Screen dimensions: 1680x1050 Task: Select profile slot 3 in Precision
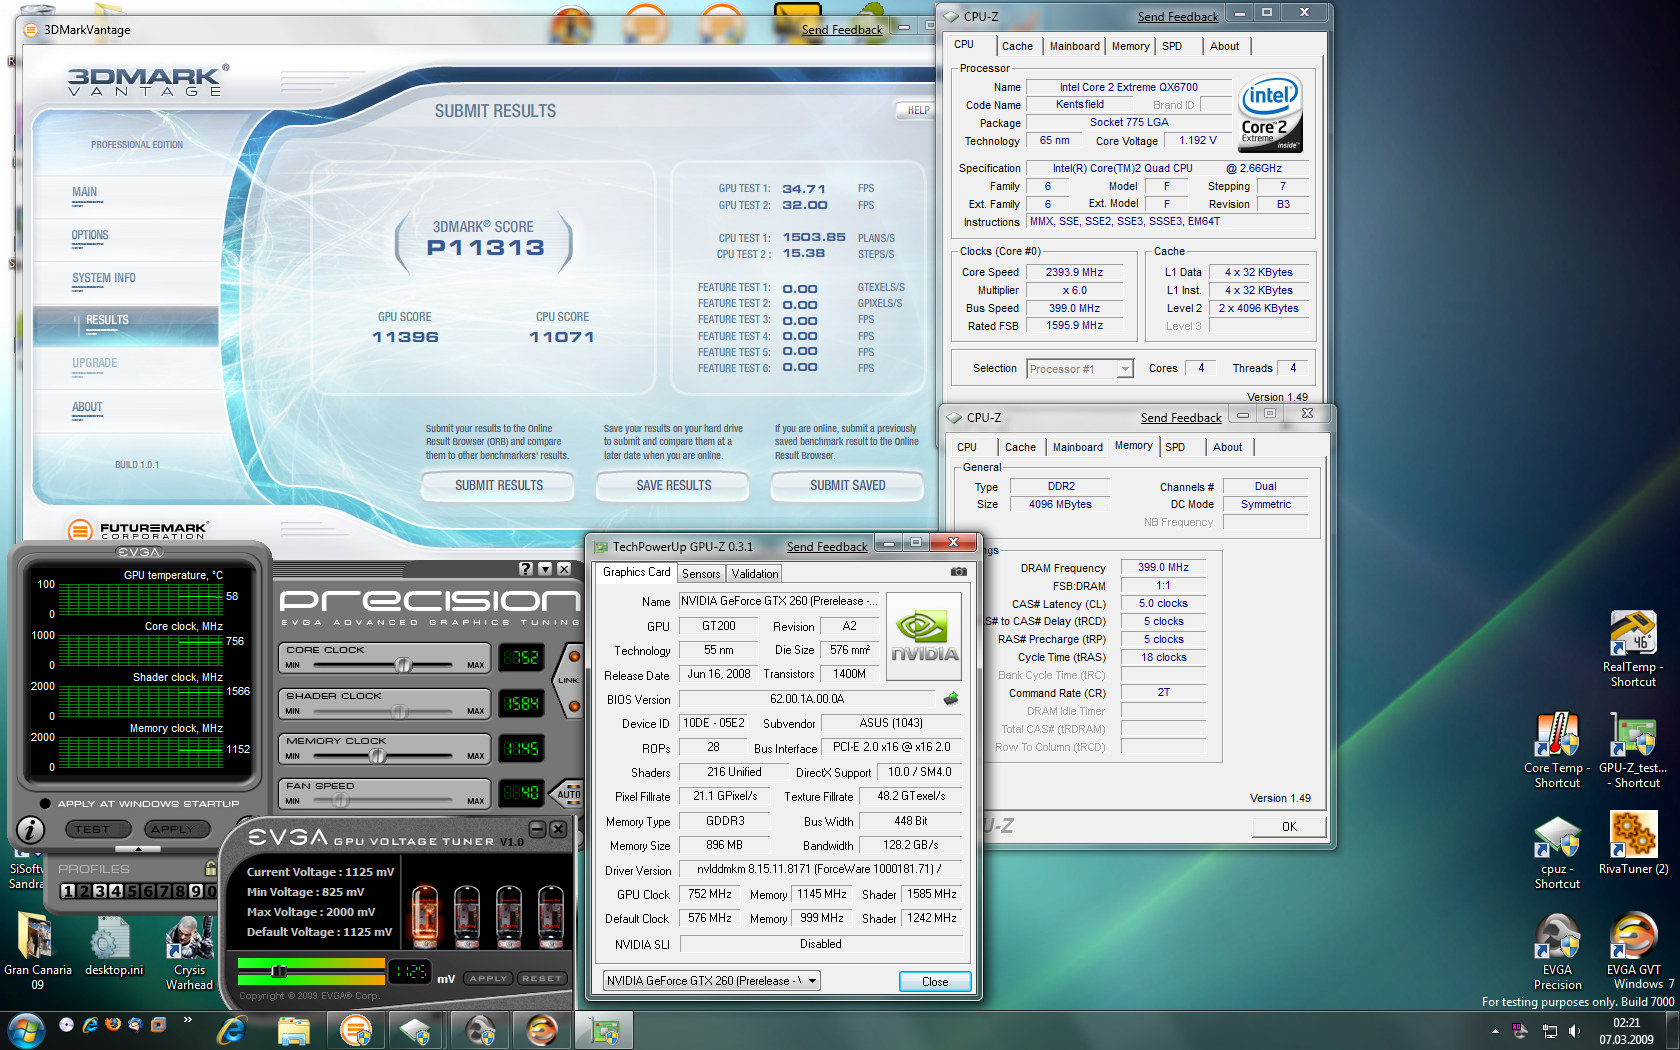(x=99, y=890)
